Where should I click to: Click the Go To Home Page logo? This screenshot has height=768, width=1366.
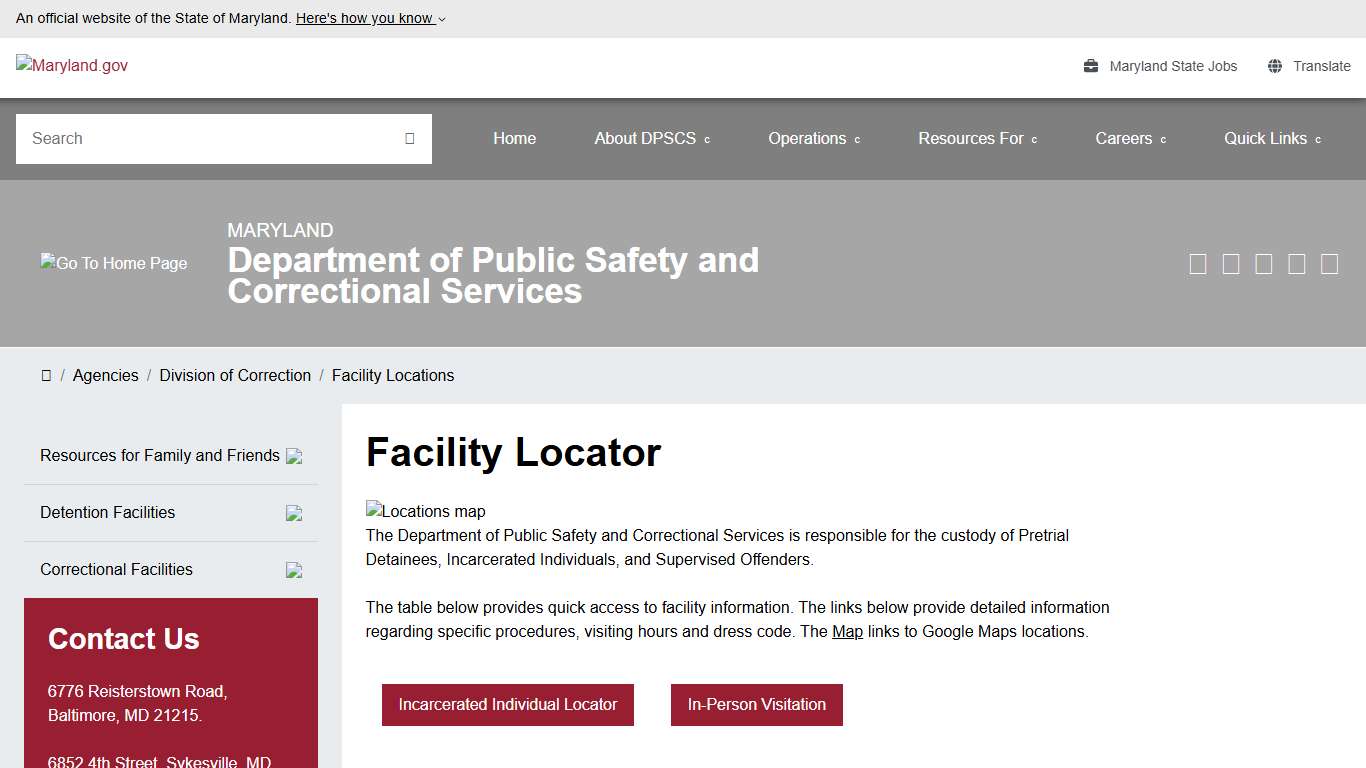point(114,263)
